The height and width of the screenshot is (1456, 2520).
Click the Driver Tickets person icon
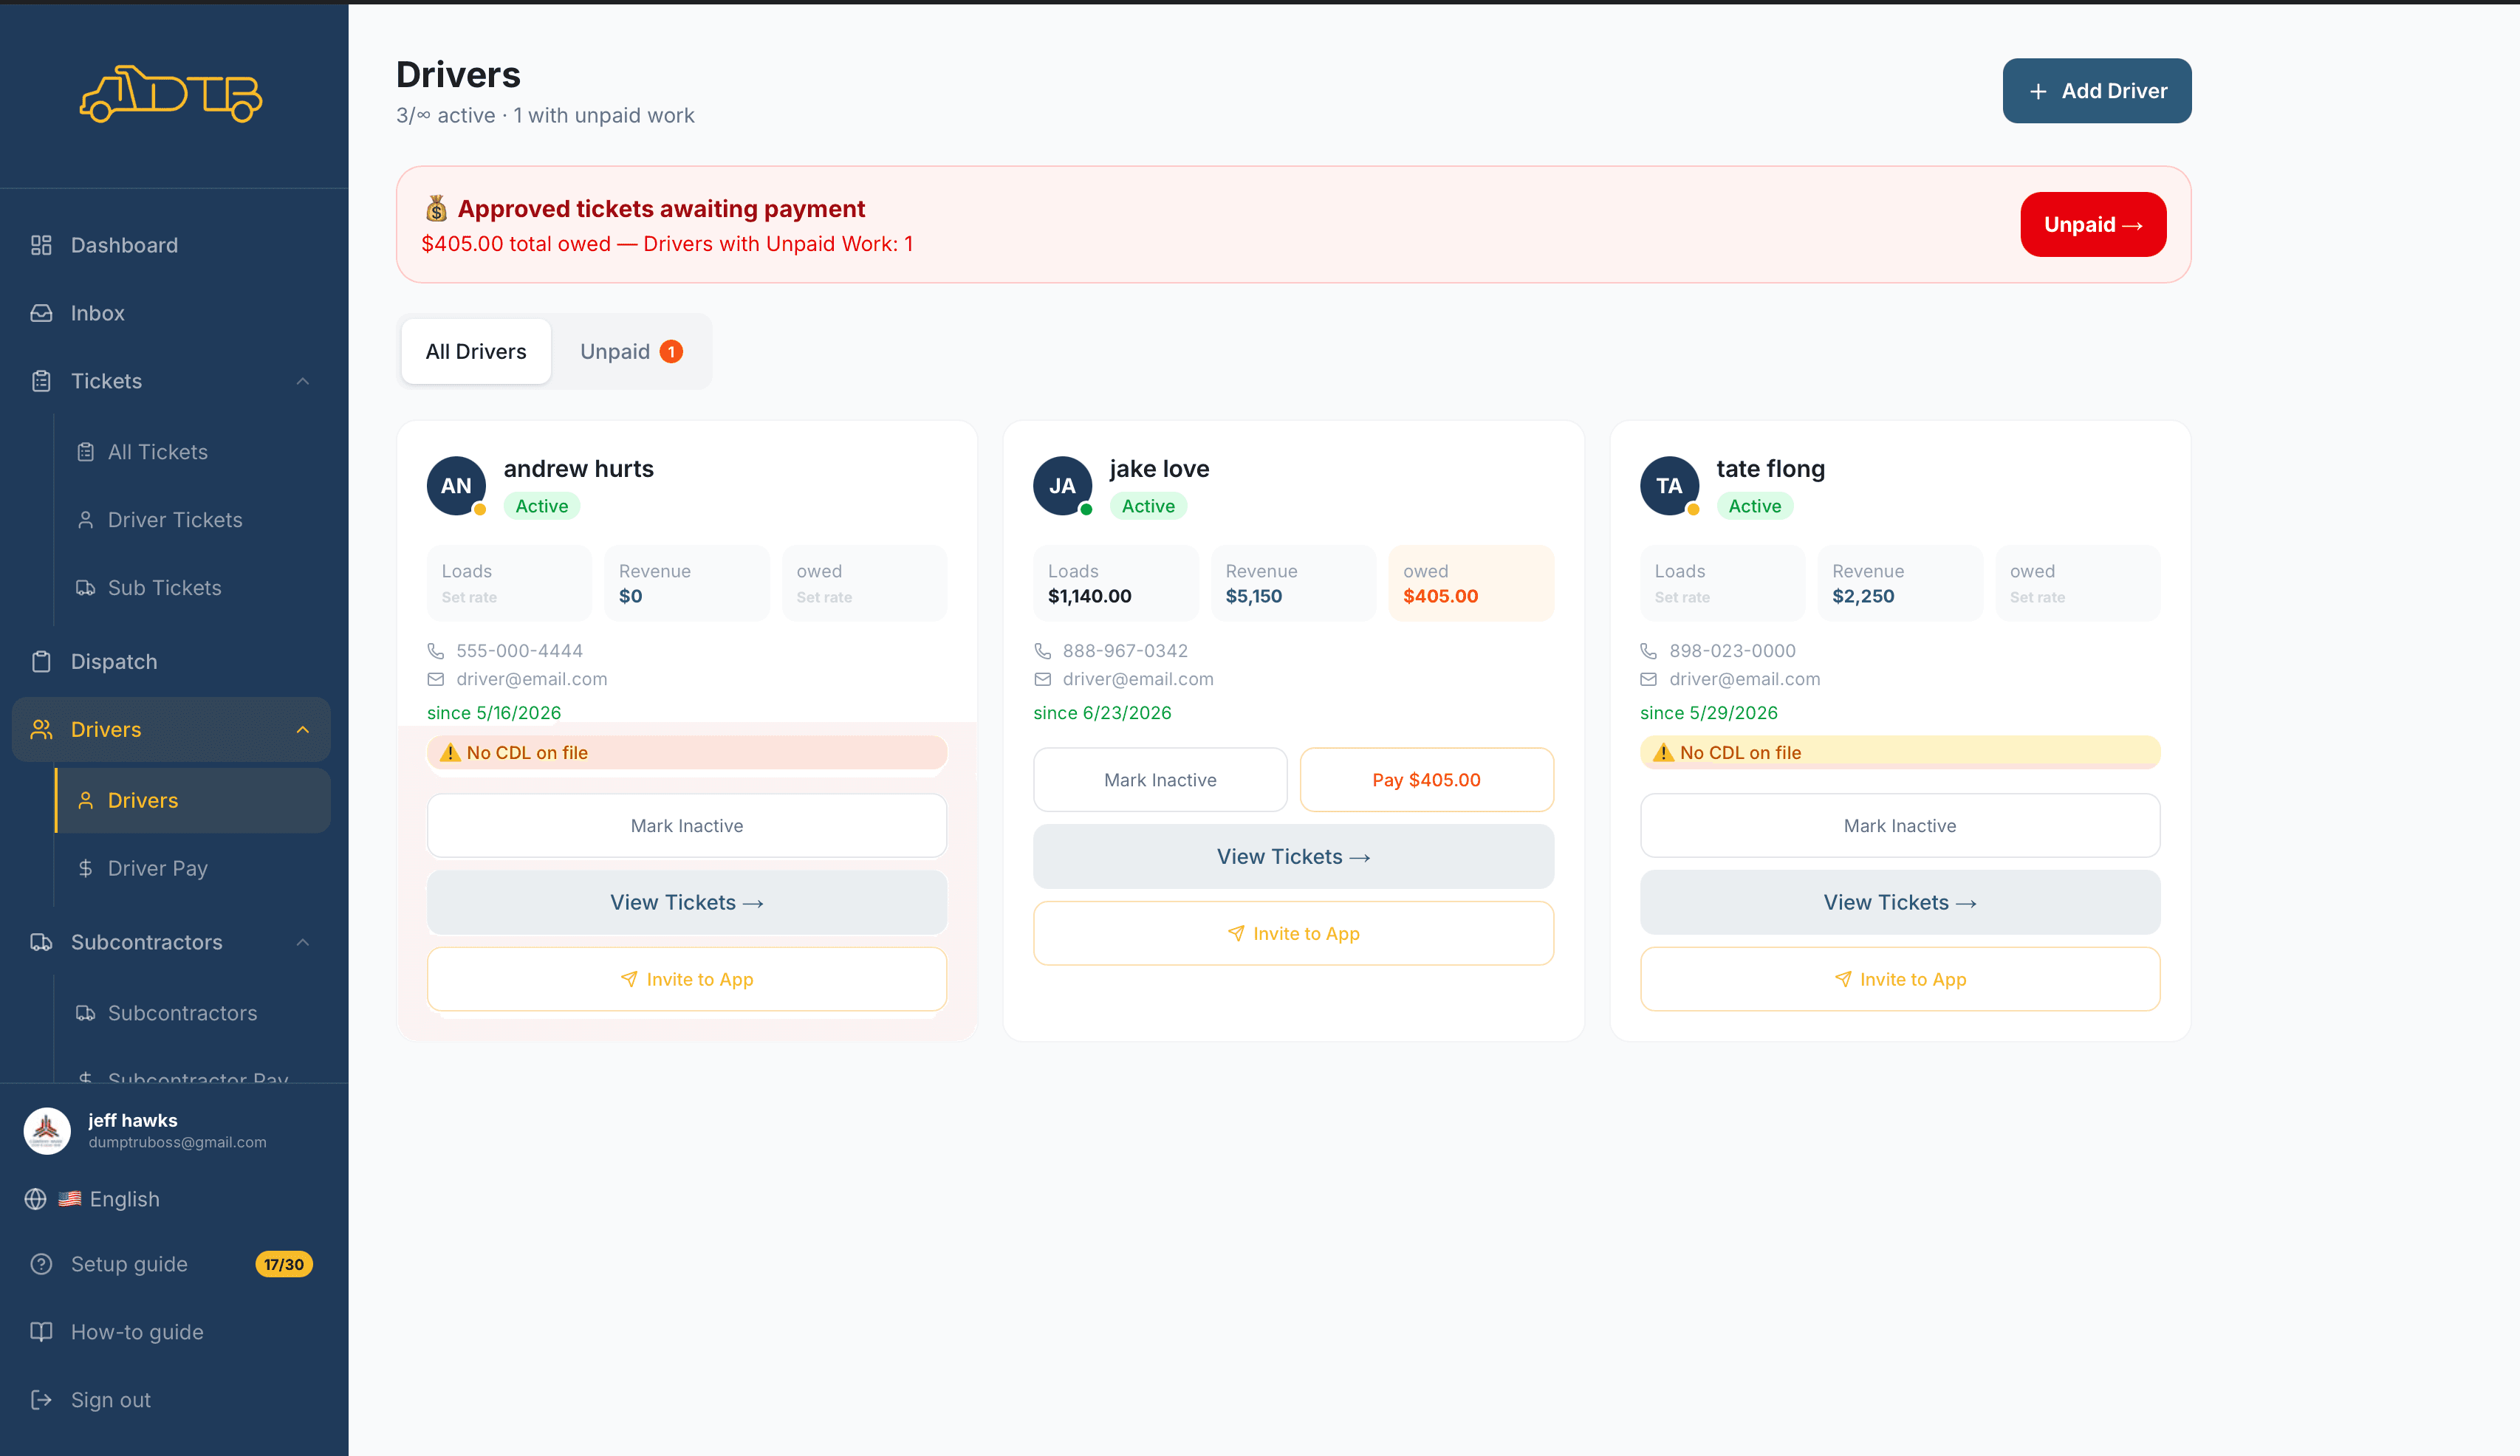86,520
